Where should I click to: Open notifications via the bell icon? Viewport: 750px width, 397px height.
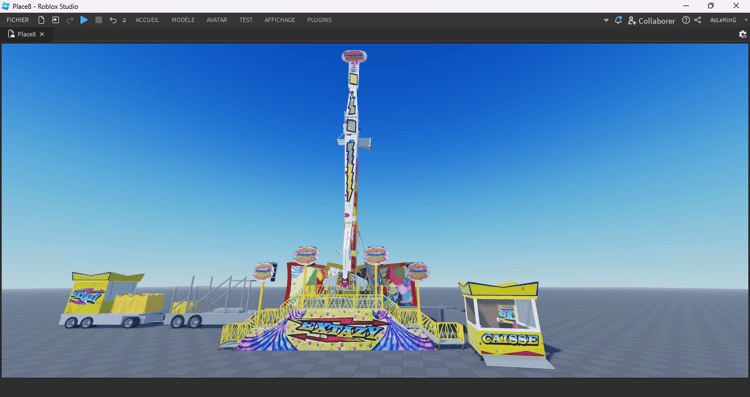[618, 20]
